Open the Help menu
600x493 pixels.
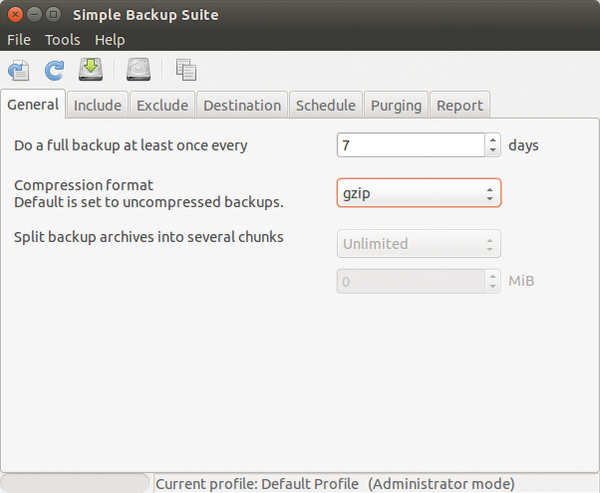coord(110,40)
